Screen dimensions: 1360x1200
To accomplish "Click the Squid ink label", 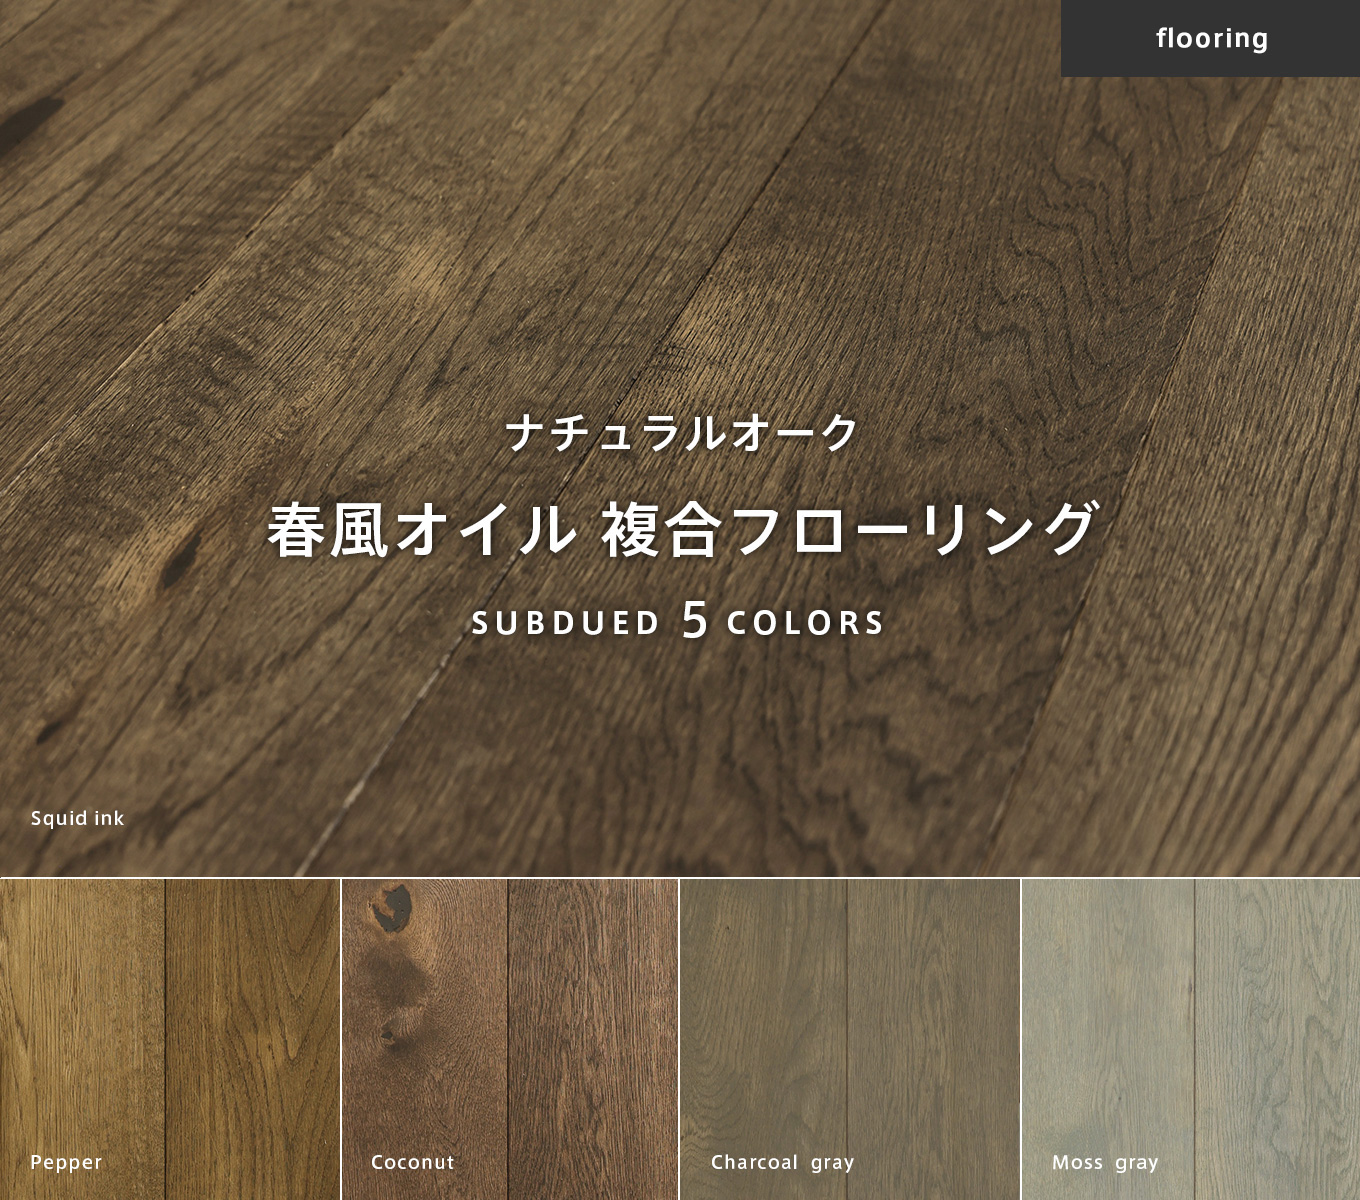I will tap(77, 818).
